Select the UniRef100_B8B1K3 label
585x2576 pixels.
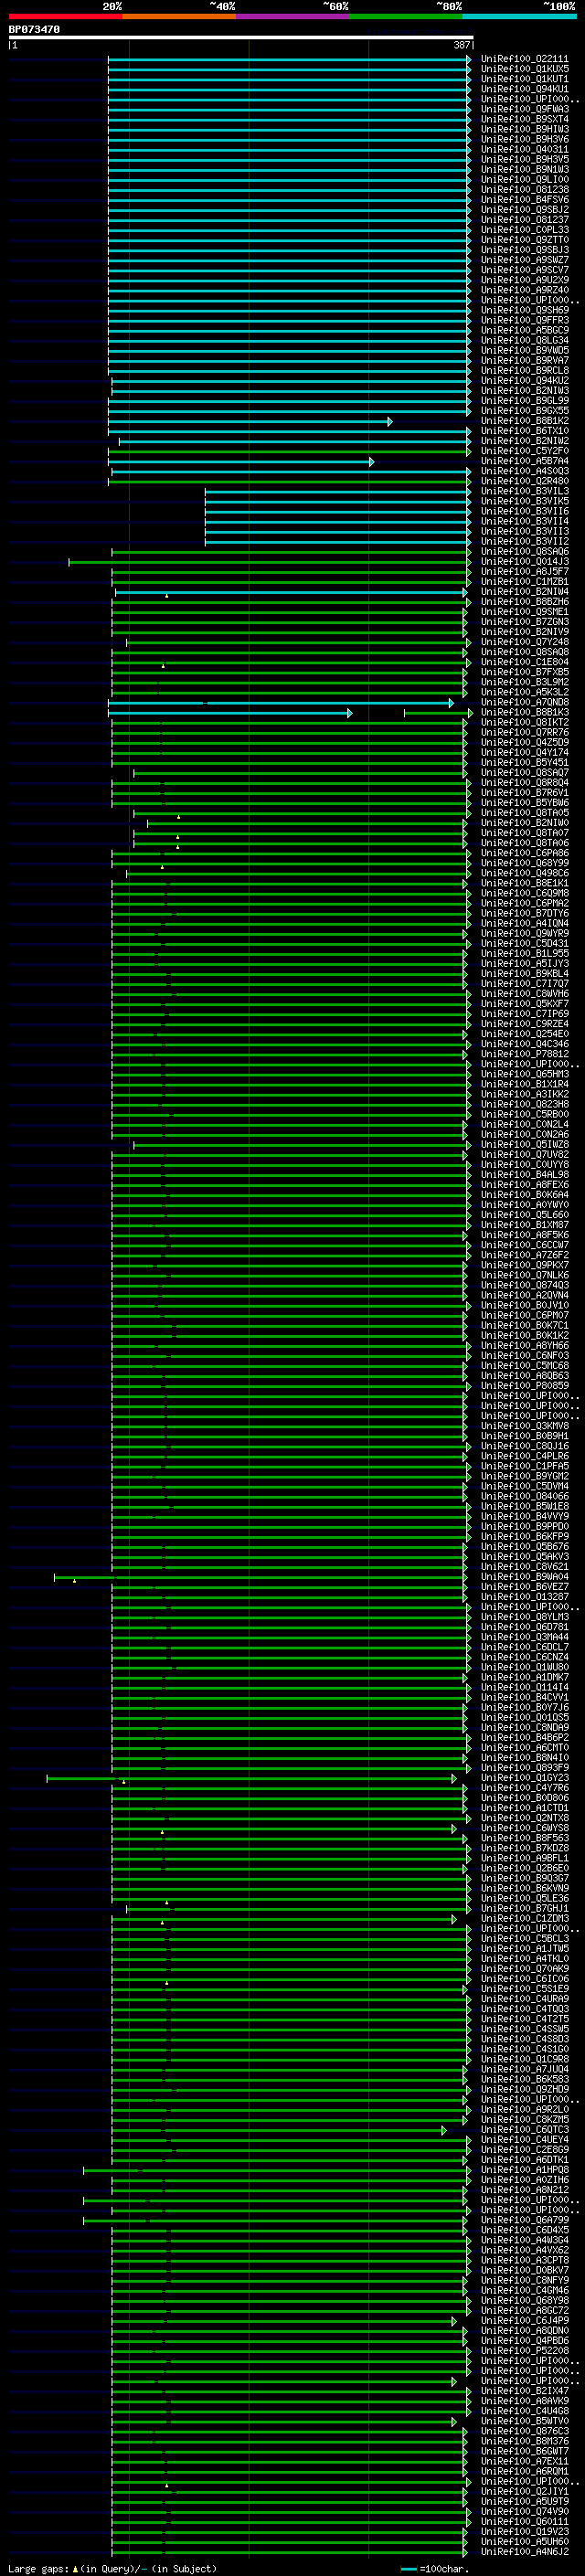click(x=525, y=713)
